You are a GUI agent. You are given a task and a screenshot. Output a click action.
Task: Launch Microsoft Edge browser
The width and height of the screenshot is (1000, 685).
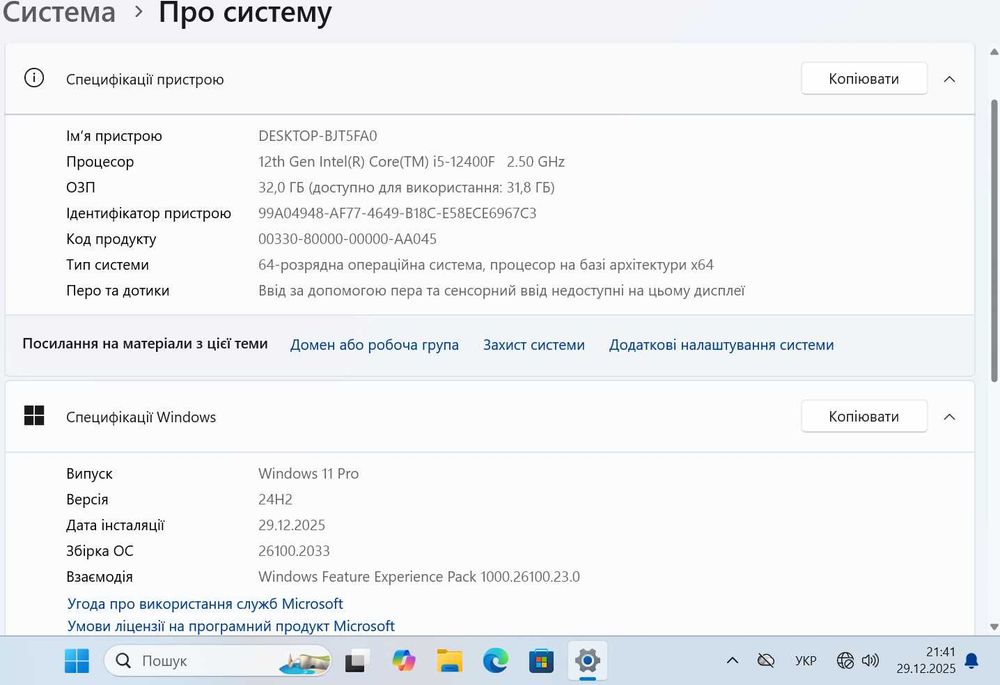[x=496, y=661]
